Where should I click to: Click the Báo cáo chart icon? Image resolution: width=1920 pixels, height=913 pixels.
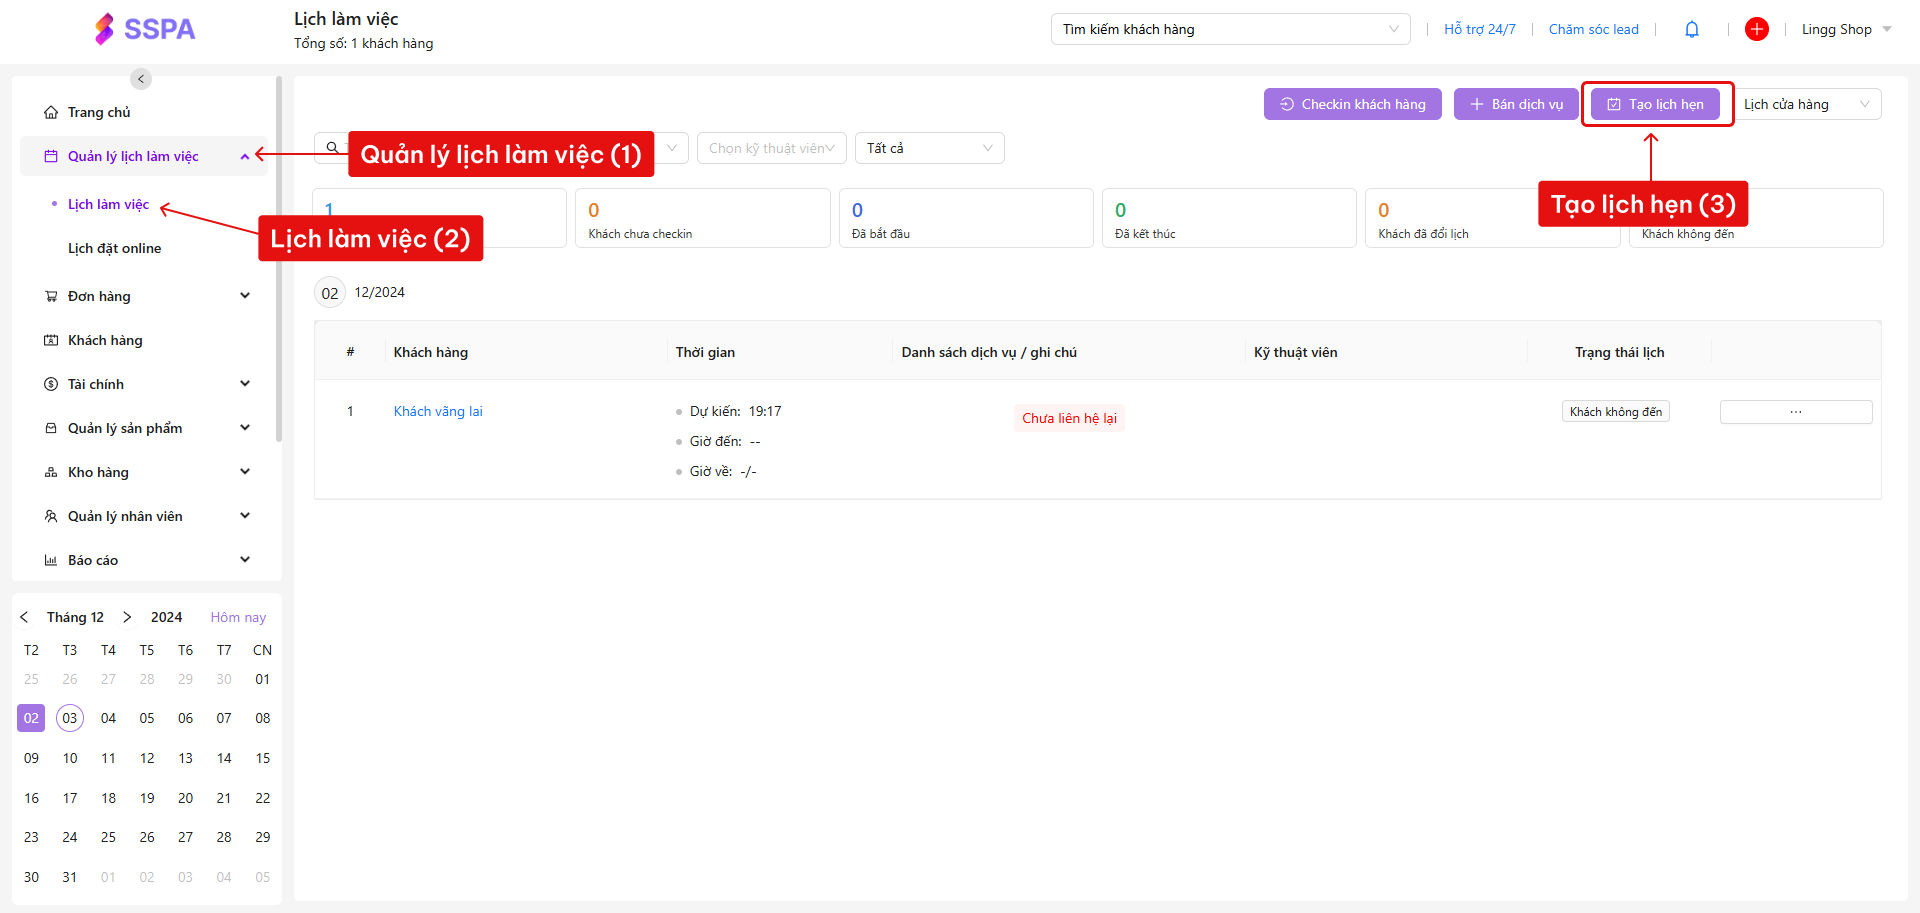click(x=51, y=560)
